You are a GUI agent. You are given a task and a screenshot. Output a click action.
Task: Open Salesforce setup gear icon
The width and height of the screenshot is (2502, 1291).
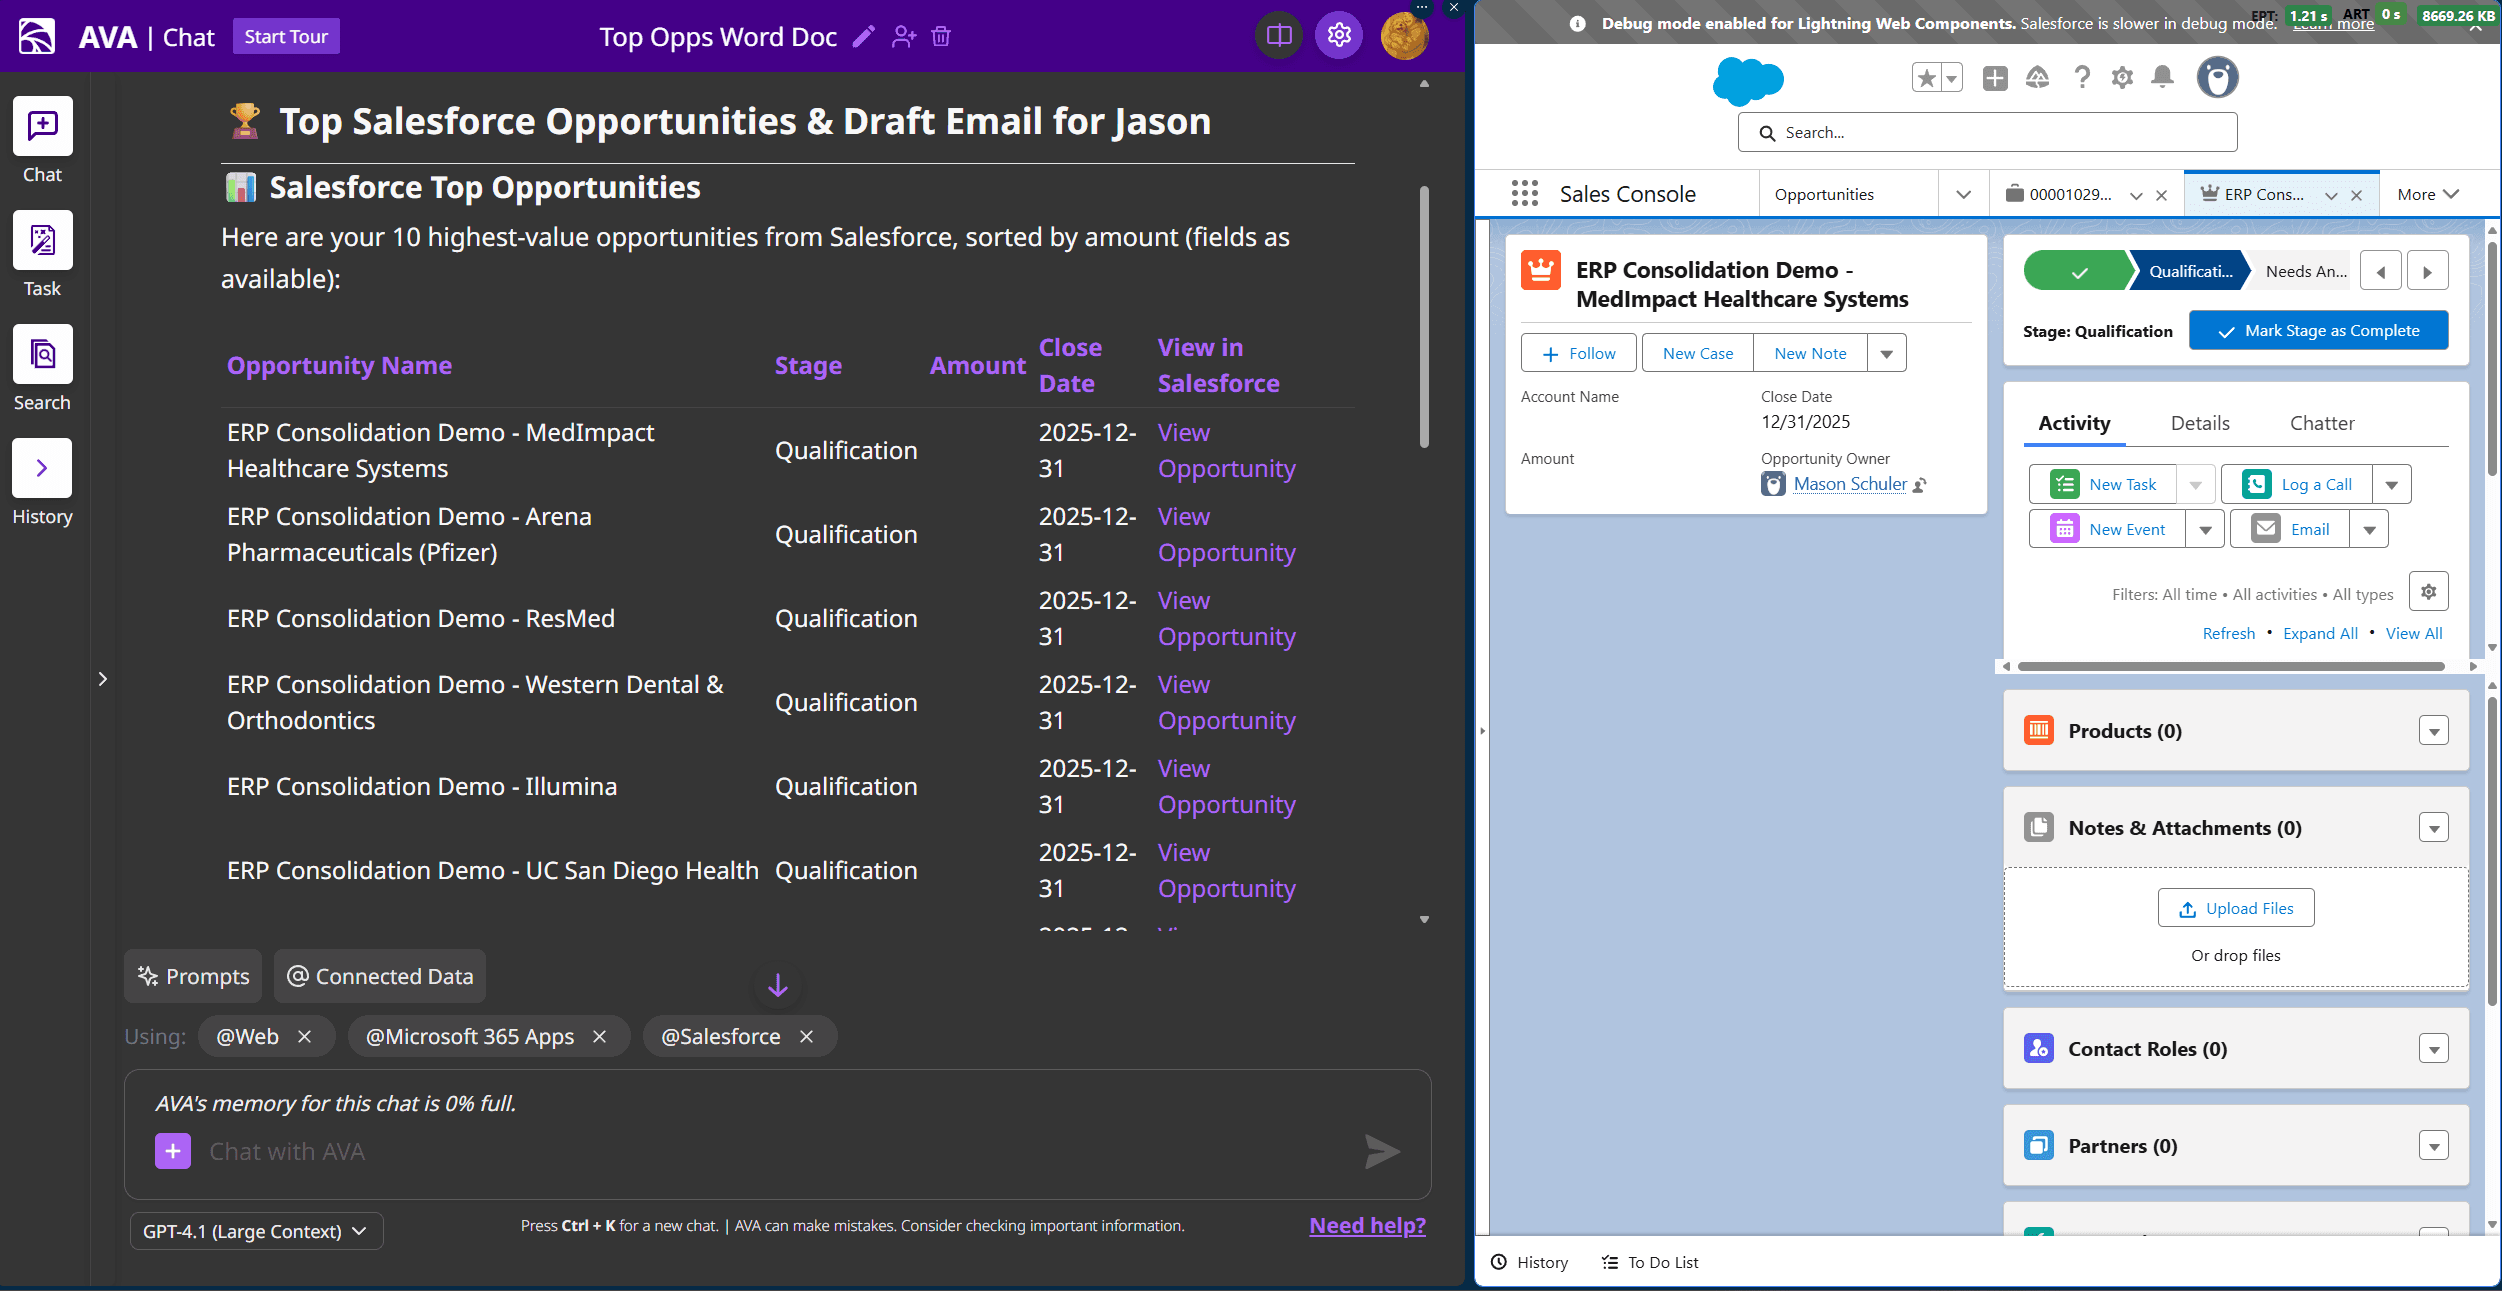2122,77
